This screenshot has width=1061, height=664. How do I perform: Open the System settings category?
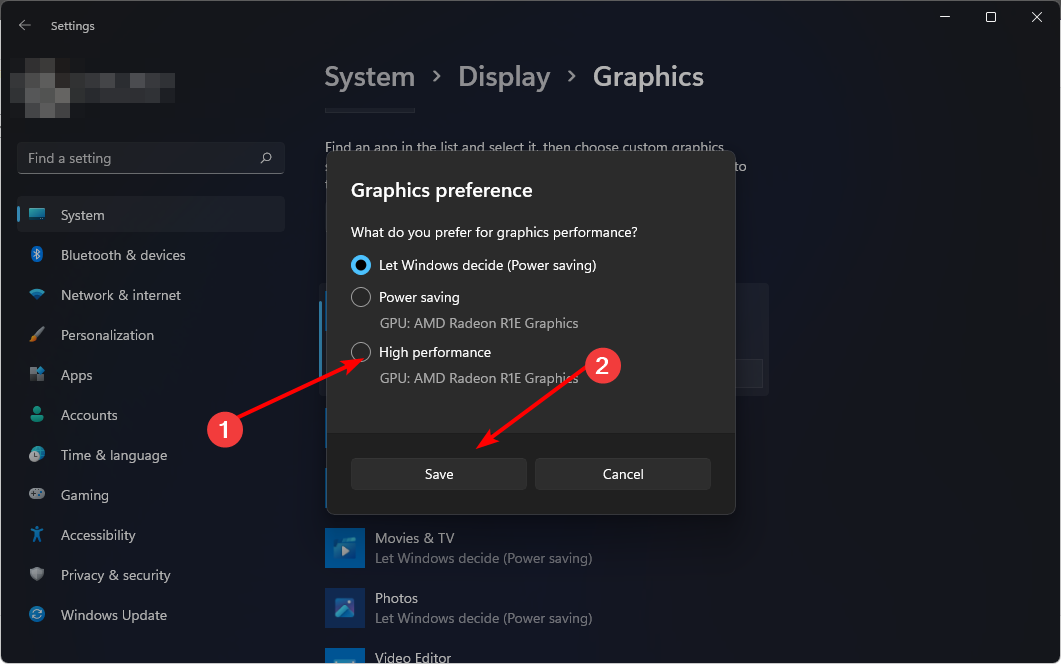tap(150, 215)
